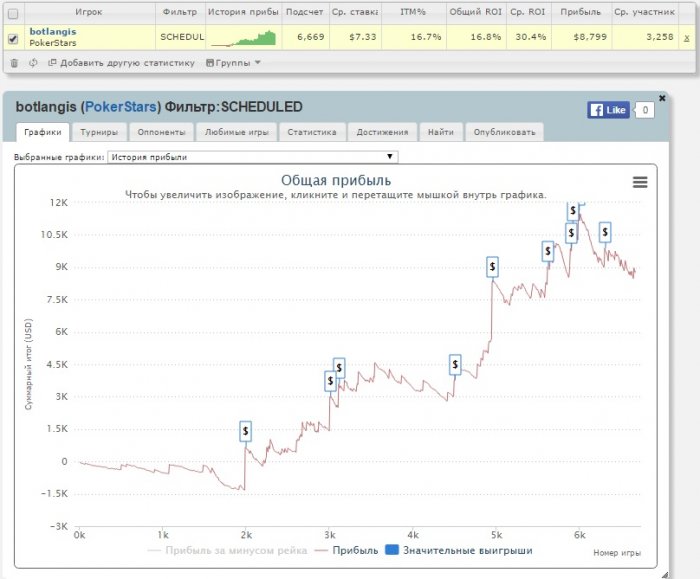
Task: Open botlangis player link in the table
Action: (x=53, y=32)
